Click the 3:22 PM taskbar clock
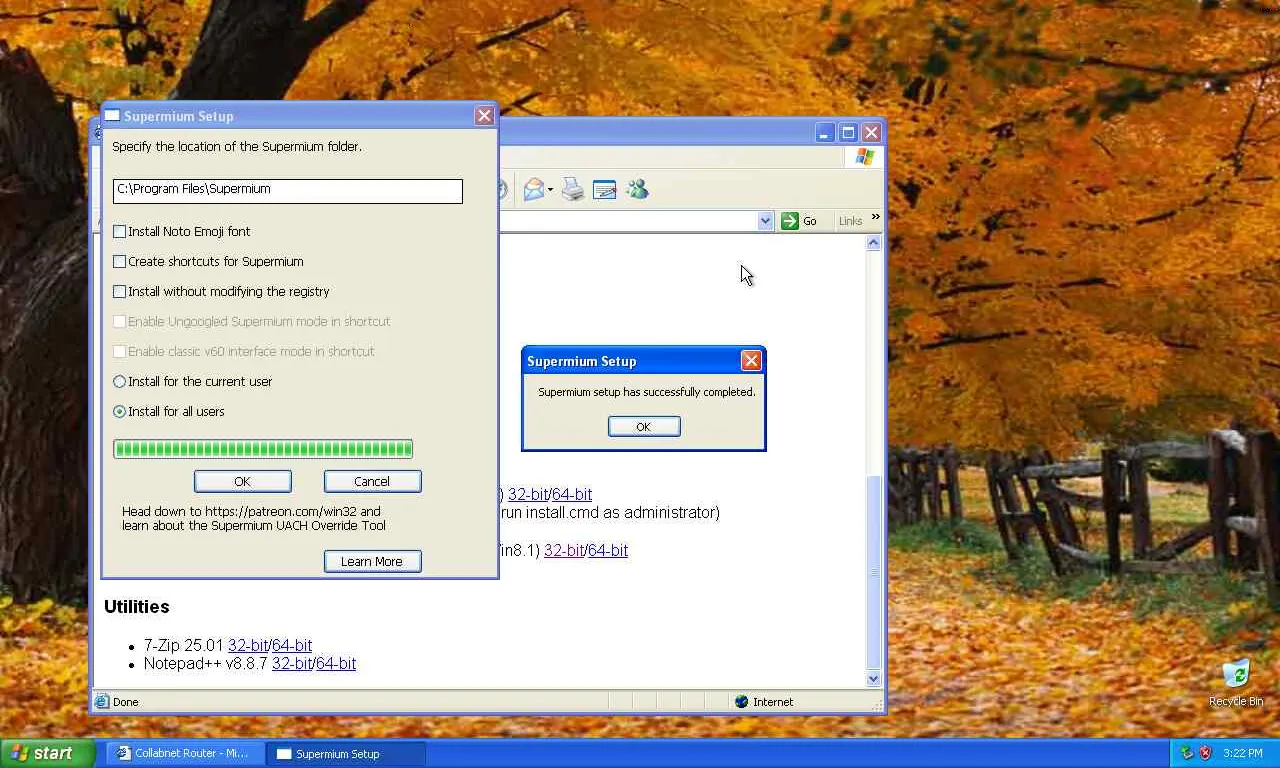Image resolution: width=1280 pixels, height=768 pixels. (1242, 753)
